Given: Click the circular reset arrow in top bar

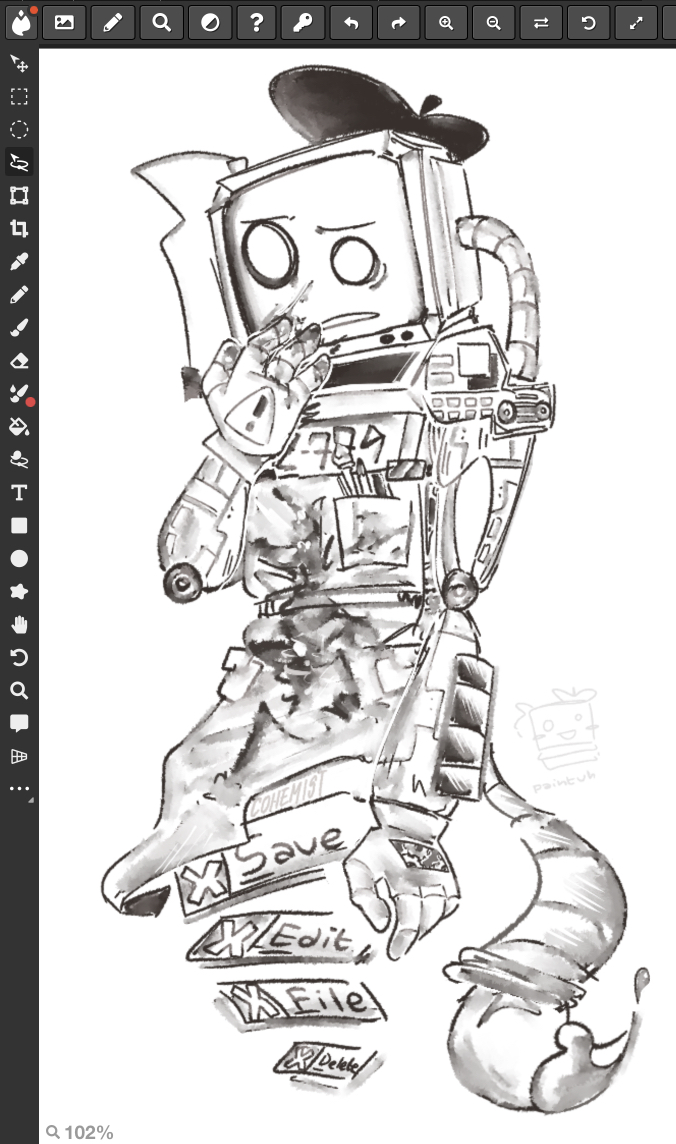Looking at the screenshot, I should 588,23.
